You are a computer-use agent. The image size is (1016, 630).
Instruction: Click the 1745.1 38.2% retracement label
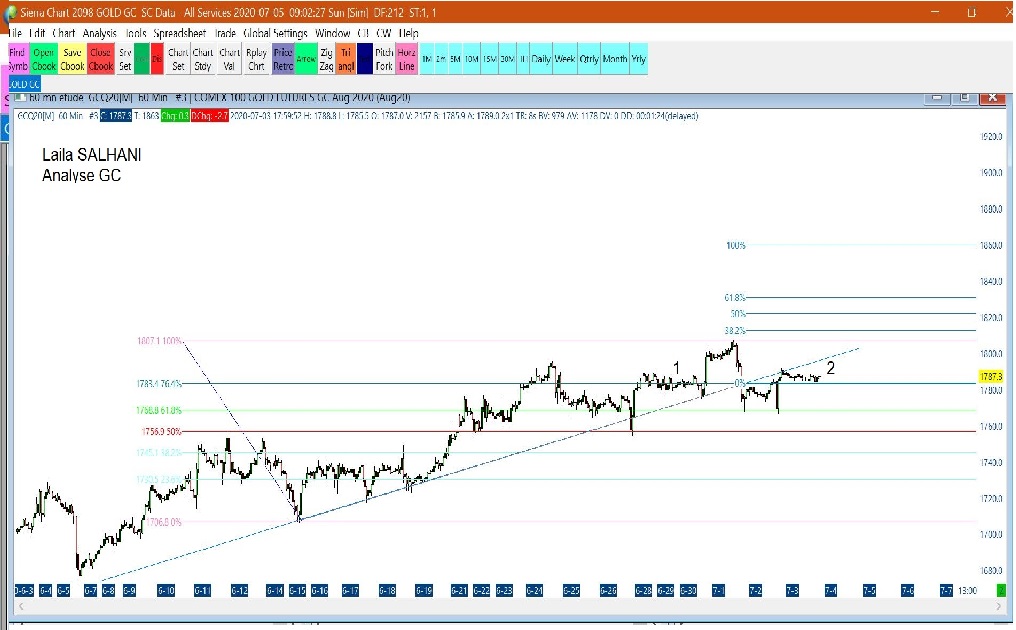pyautogui.click(x=159, y=452)
